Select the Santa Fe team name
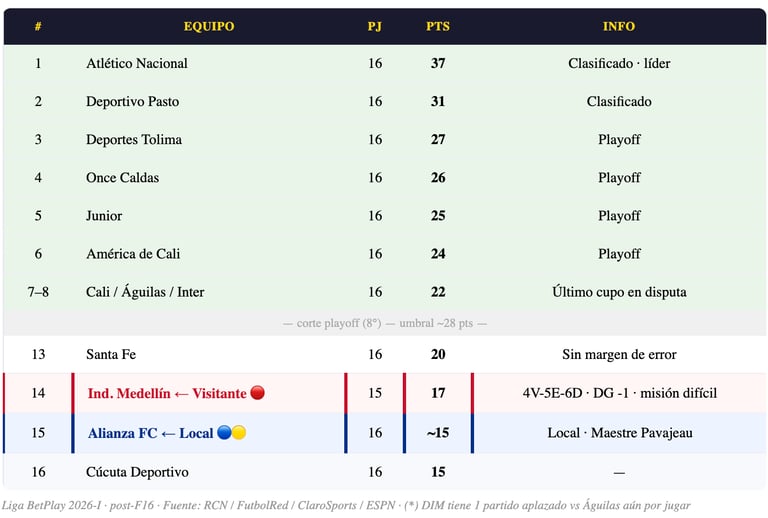The width and height of the screenshot is (768, 518). tap(111, 354)
